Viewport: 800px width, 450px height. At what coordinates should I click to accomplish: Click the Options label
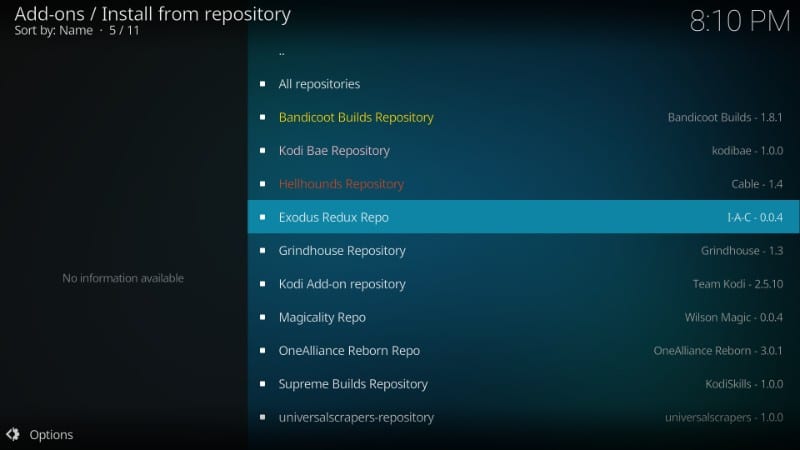(x=51, y=435)
